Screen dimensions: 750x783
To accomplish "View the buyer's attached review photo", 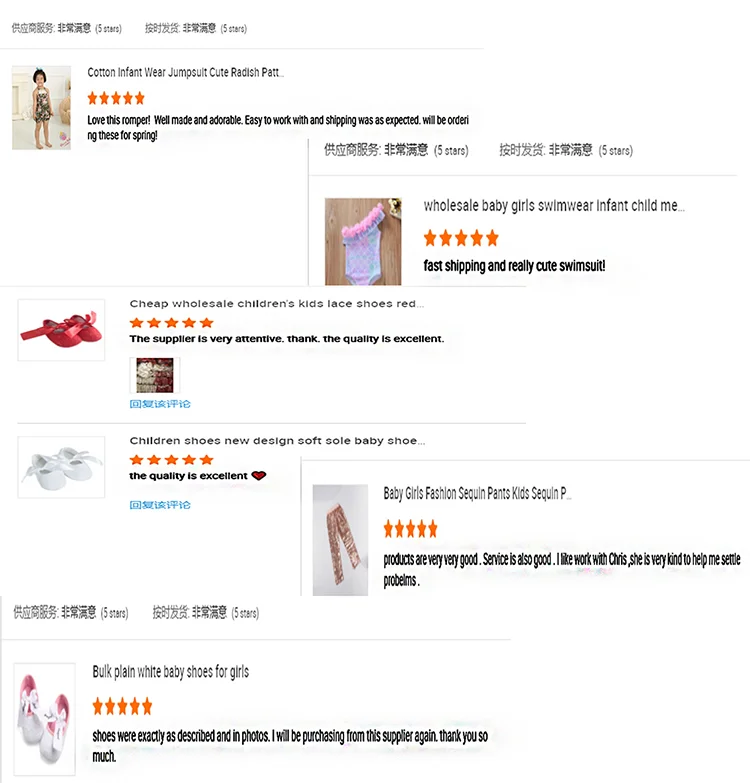I will click(155, 375).
